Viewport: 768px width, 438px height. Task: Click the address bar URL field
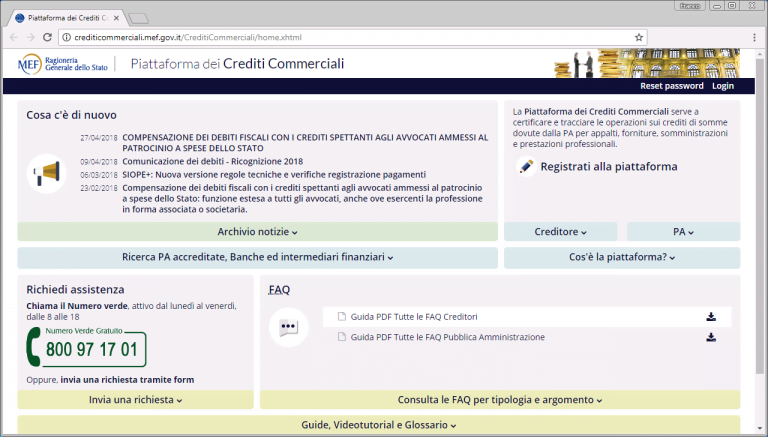click(x=353, y=37)
